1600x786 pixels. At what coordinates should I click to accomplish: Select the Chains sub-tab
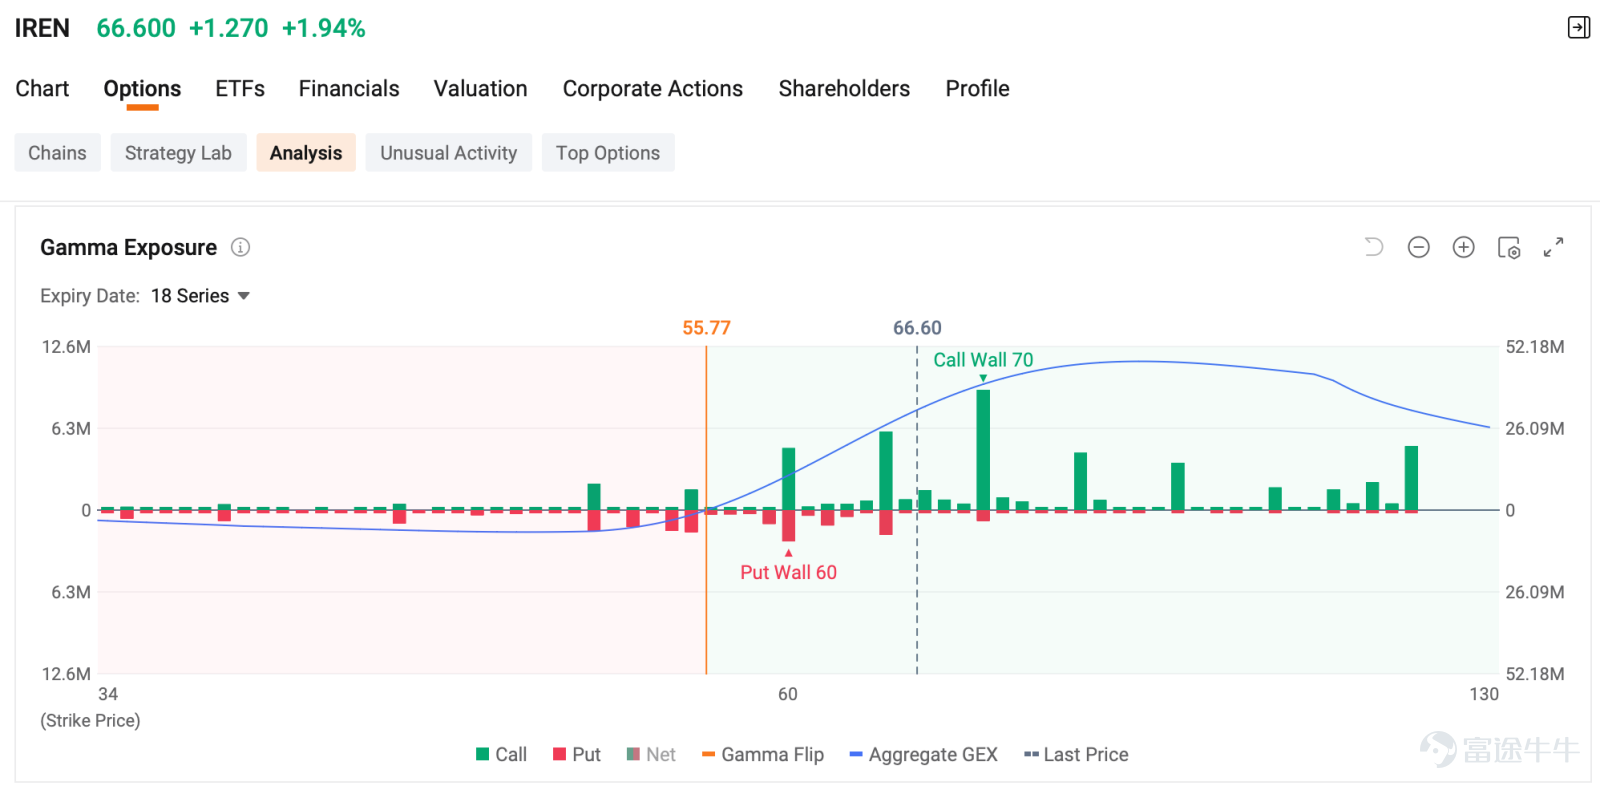(x=57, y=153)
